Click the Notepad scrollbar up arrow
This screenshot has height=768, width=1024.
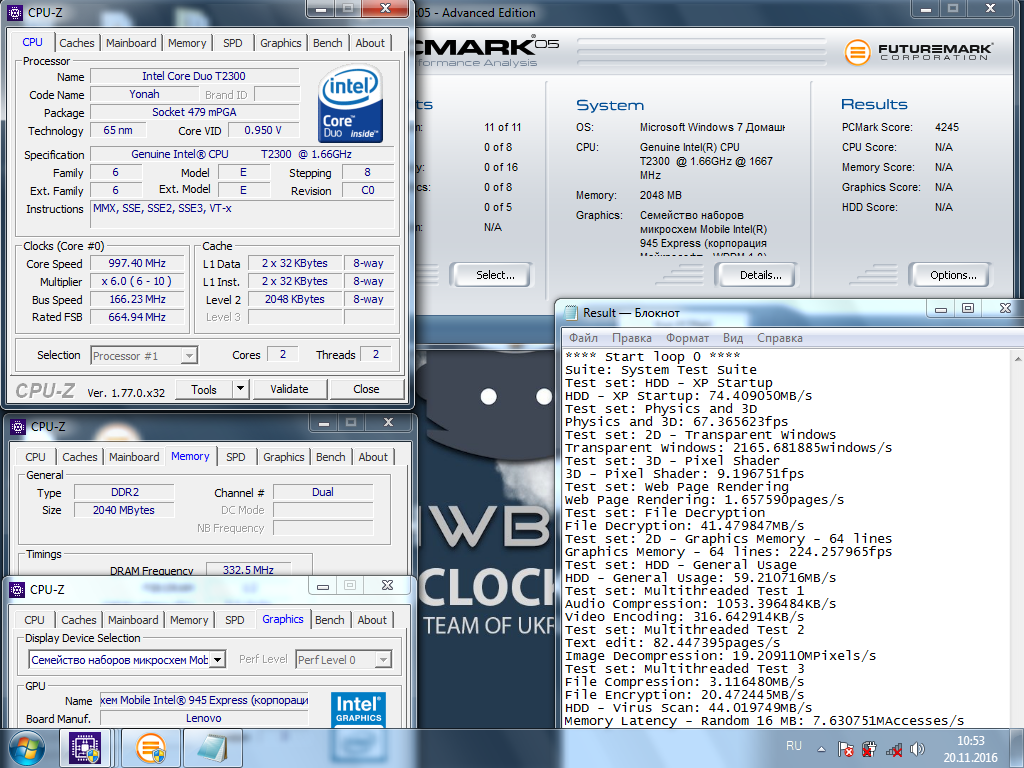click(1017, 358)
